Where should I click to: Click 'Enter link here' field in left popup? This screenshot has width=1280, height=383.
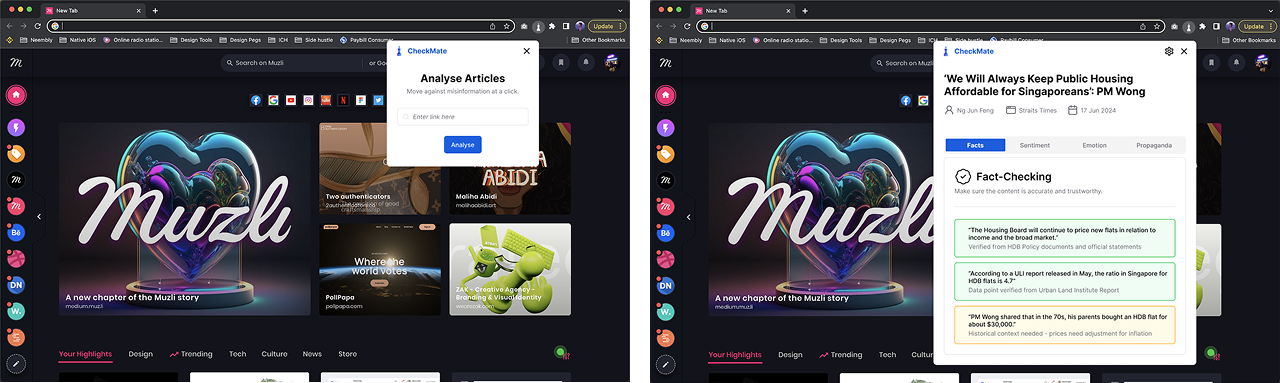463,117
